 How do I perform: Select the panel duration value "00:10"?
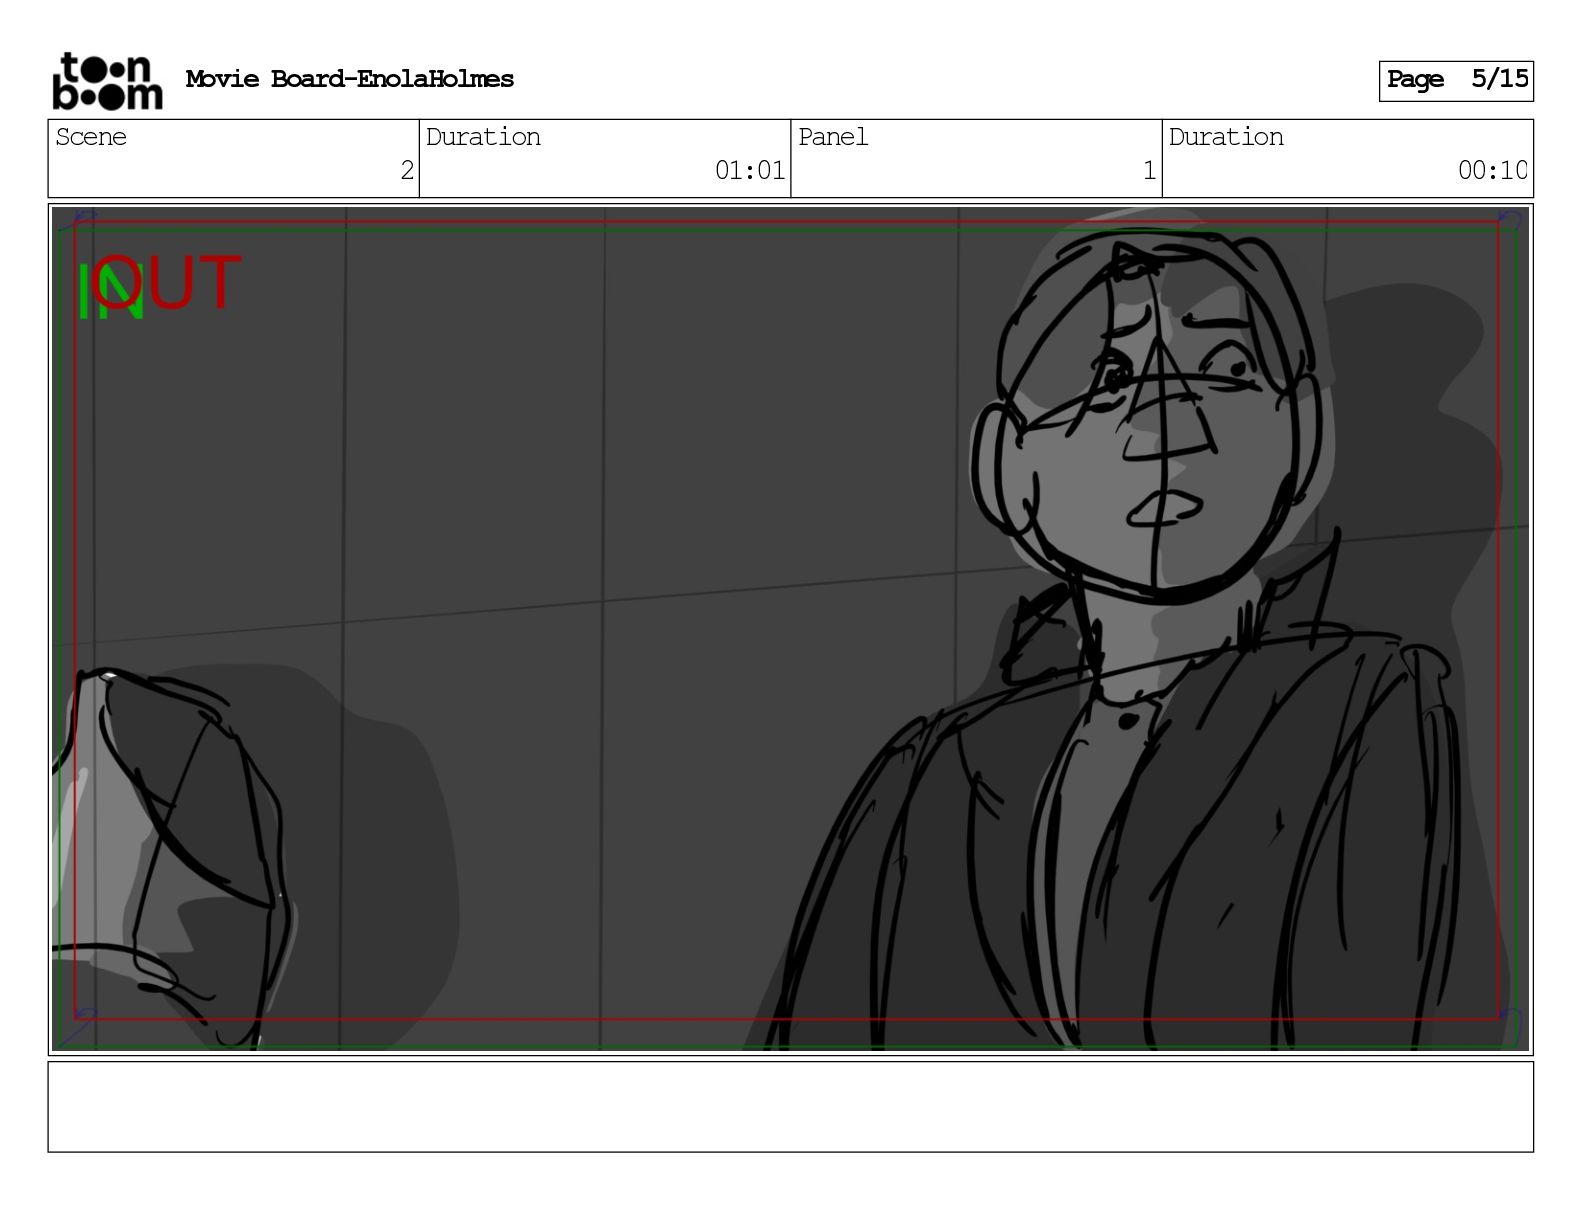1492,171
